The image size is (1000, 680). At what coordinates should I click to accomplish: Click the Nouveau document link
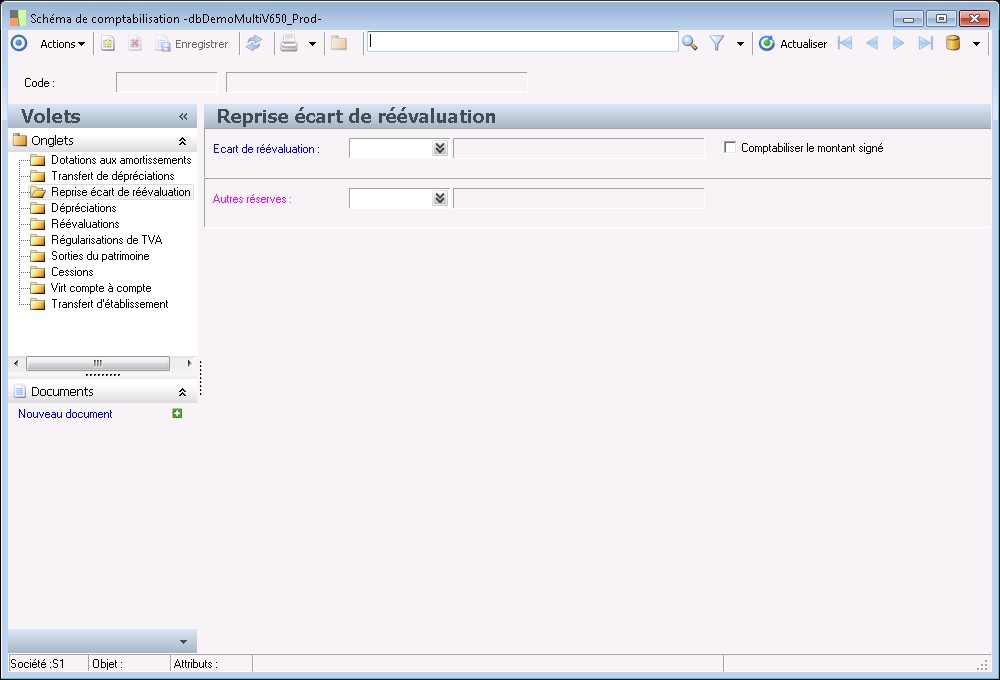click(65, 414)
